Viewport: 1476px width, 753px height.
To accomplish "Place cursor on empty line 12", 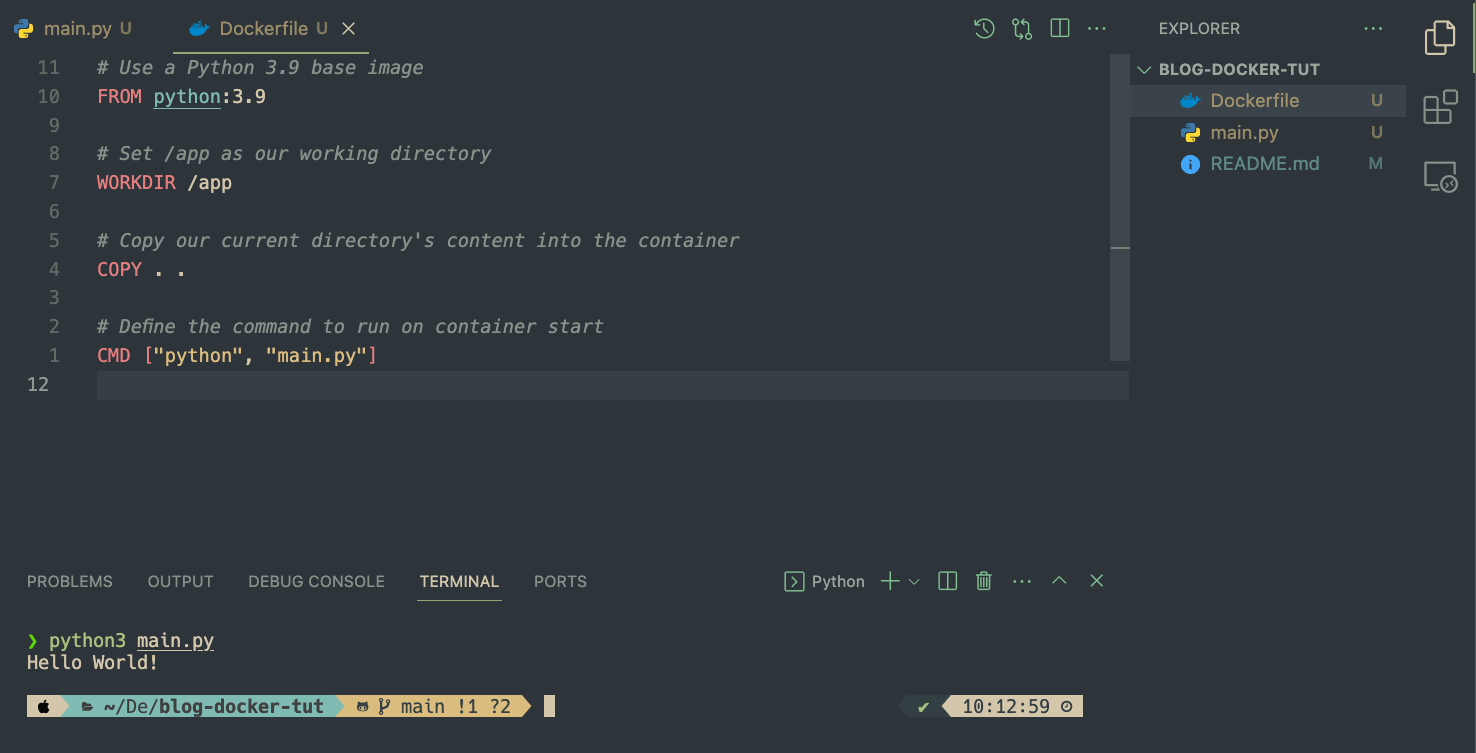I will [x=613, y=385].
